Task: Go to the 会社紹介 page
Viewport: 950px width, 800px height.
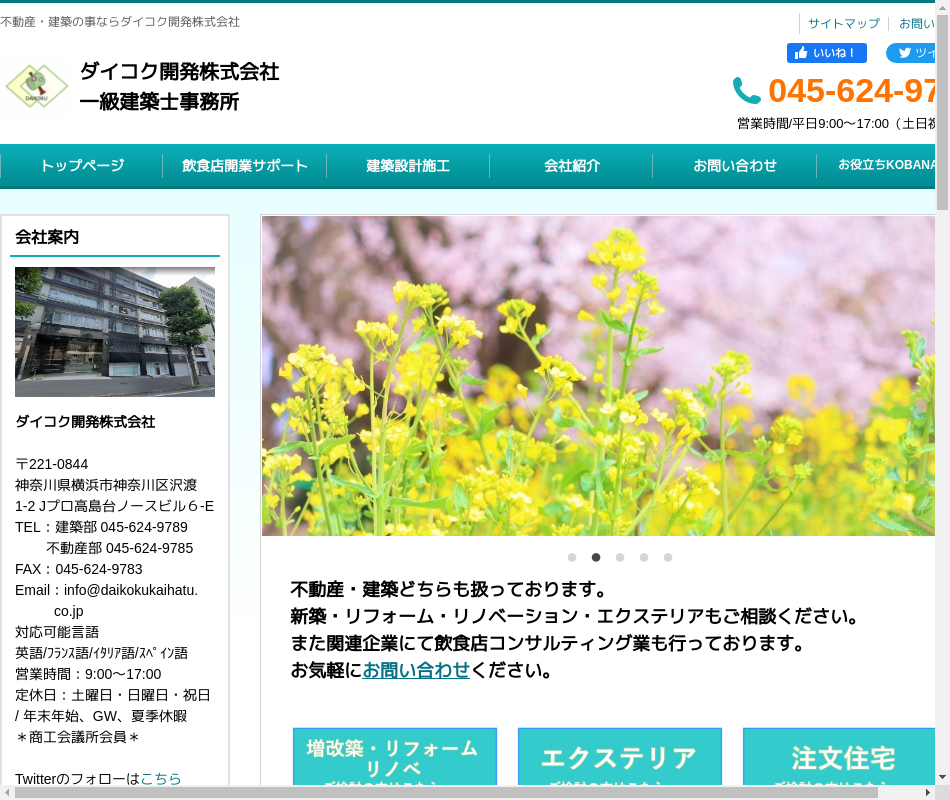Action: pyautogui.click(x=572, y=166)
